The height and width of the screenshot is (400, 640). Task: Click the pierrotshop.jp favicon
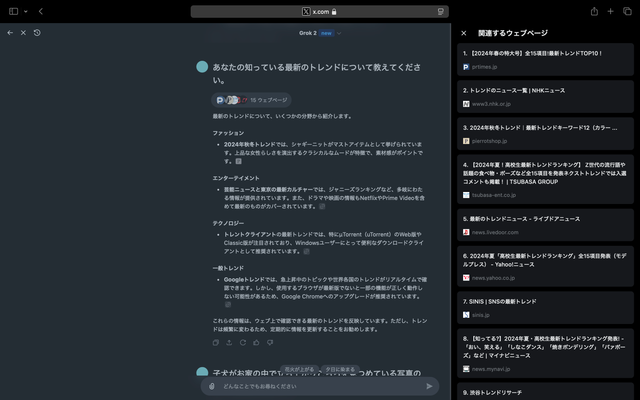tap(466, 141)
